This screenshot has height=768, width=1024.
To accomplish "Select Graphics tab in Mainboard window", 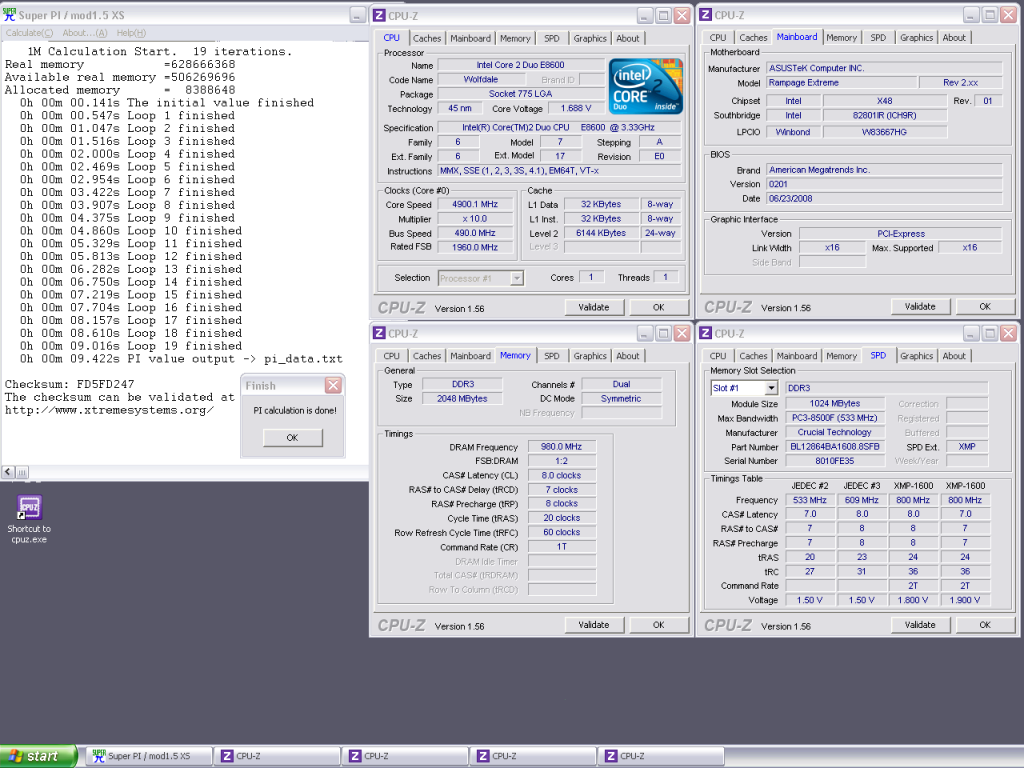I will [916, 38].
